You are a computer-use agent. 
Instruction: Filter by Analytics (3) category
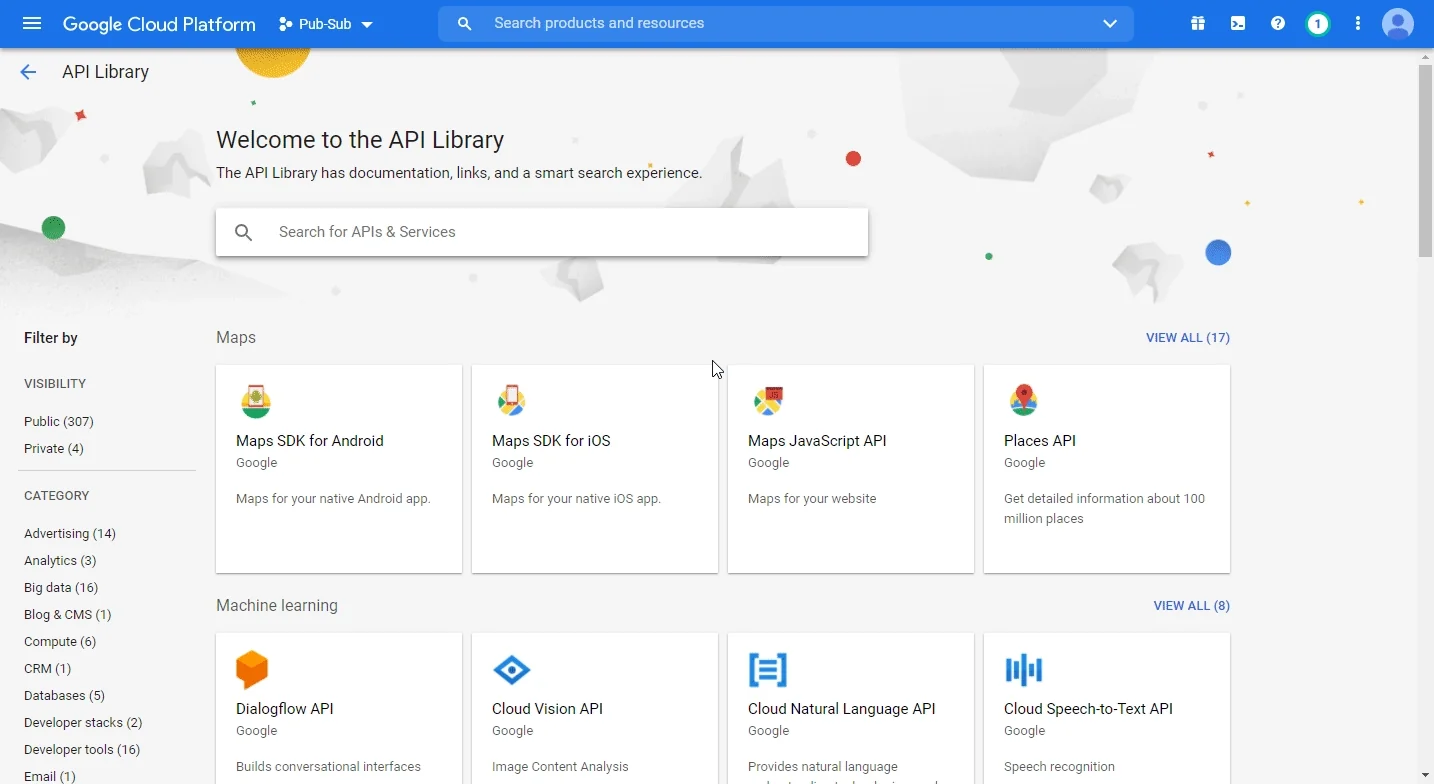(x=60, y=560)
